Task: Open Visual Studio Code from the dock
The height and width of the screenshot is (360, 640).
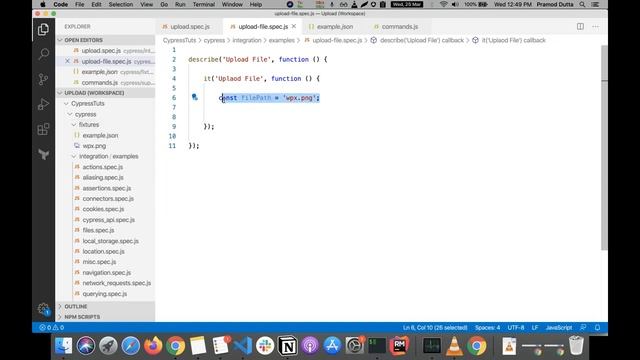Action: tap(243, 346)
